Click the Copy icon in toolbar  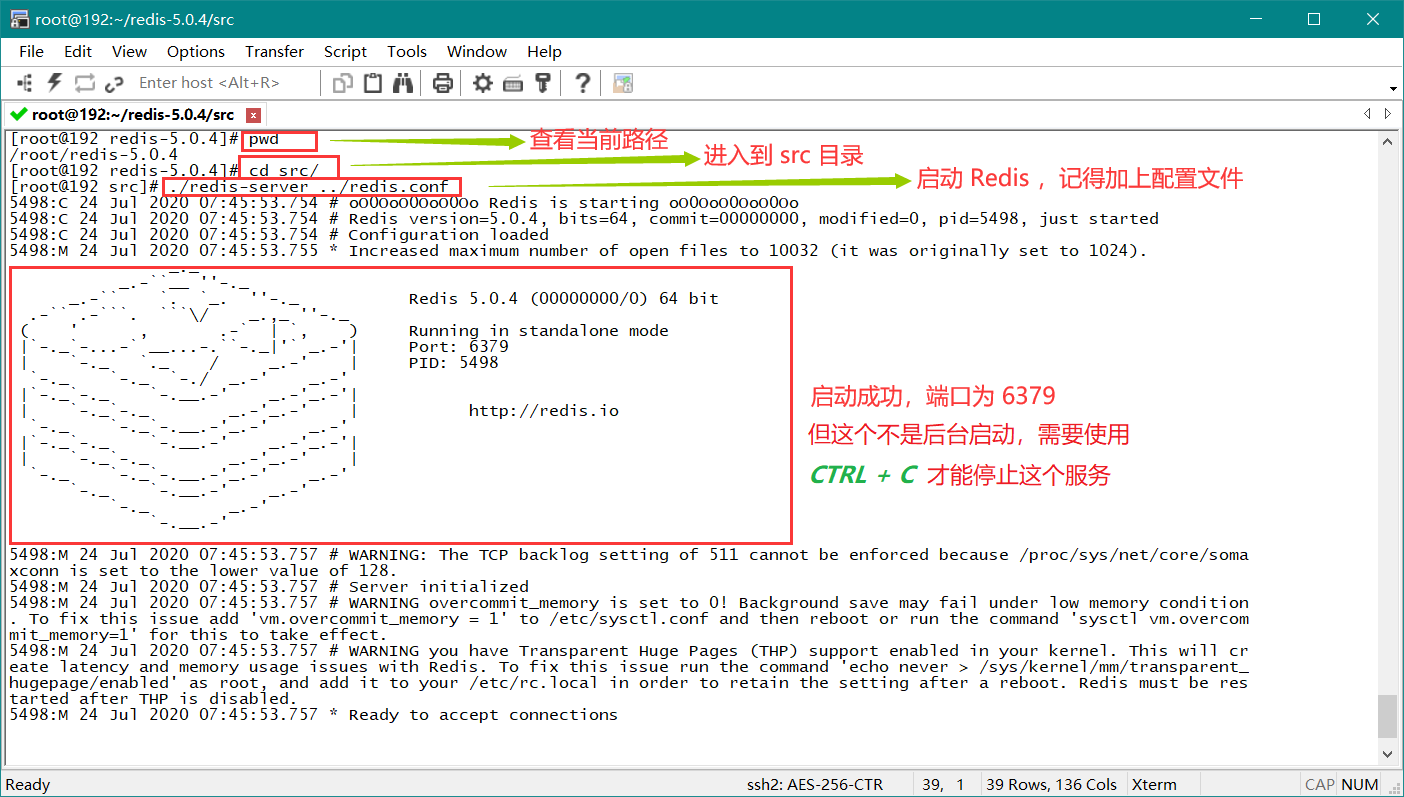[x=344, y=83]
